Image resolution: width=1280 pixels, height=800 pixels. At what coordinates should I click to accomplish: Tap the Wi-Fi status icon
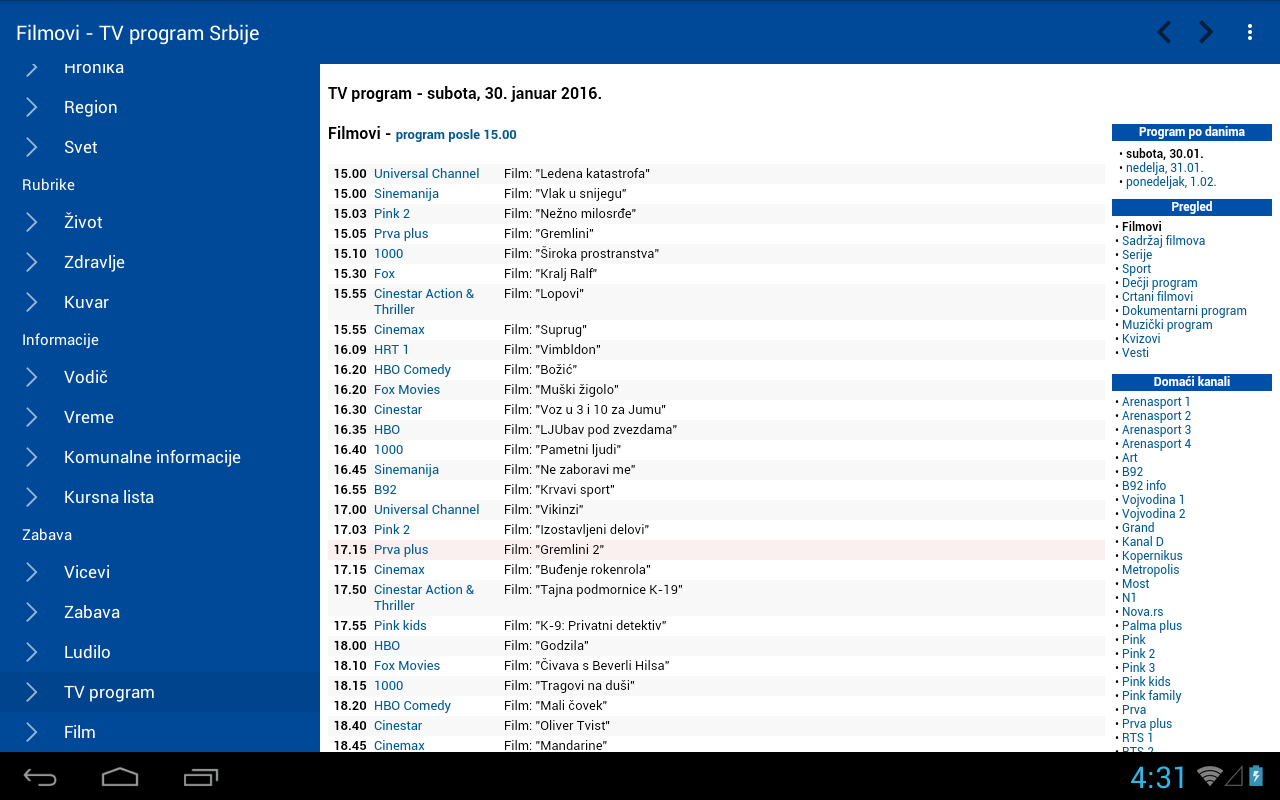point(1210,776)
